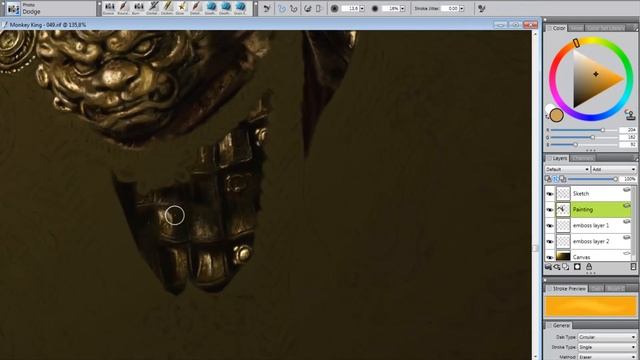Open the Dab Type dropdown showing Circular
The width and height of the screenshot is (640, 360).
tap(607, 337)
